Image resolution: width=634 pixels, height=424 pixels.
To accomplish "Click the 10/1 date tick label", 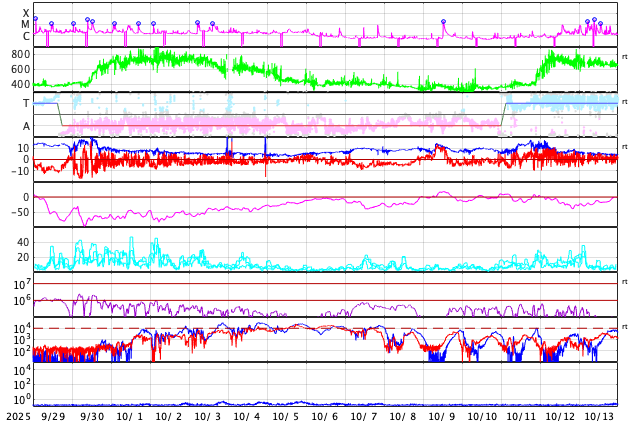I will tap(132, 415).
